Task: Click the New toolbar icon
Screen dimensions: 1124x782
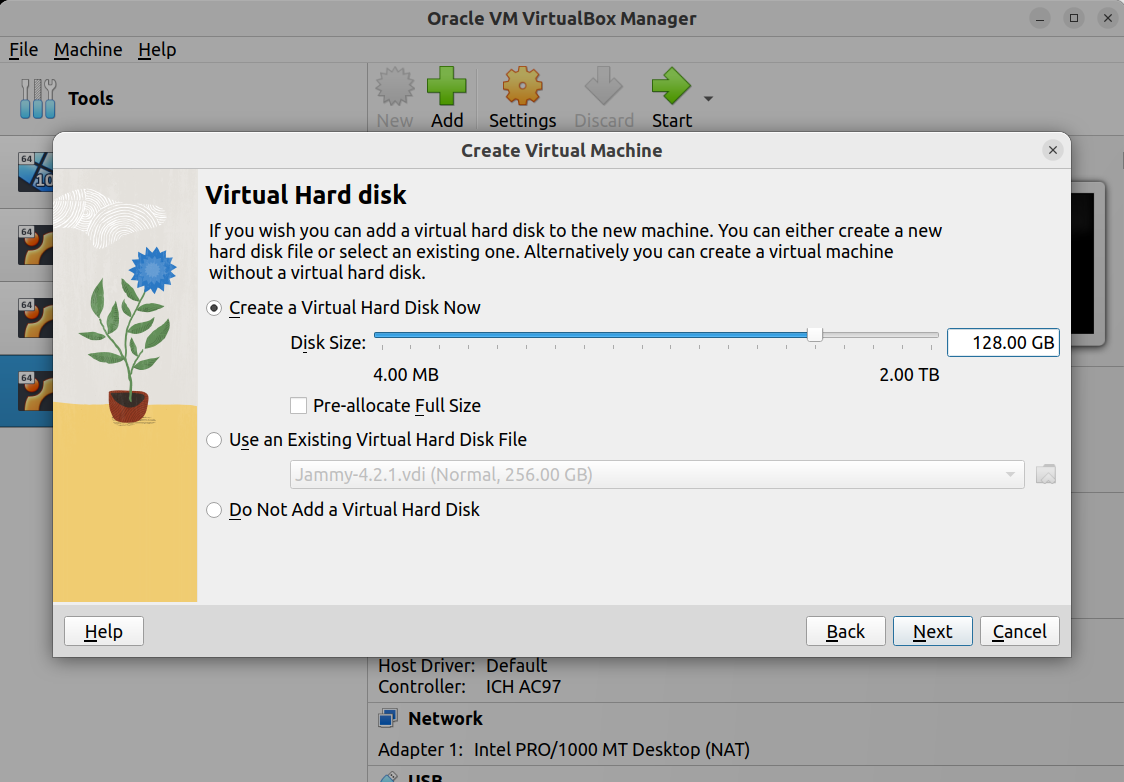Action: click(x=395, y=87)
